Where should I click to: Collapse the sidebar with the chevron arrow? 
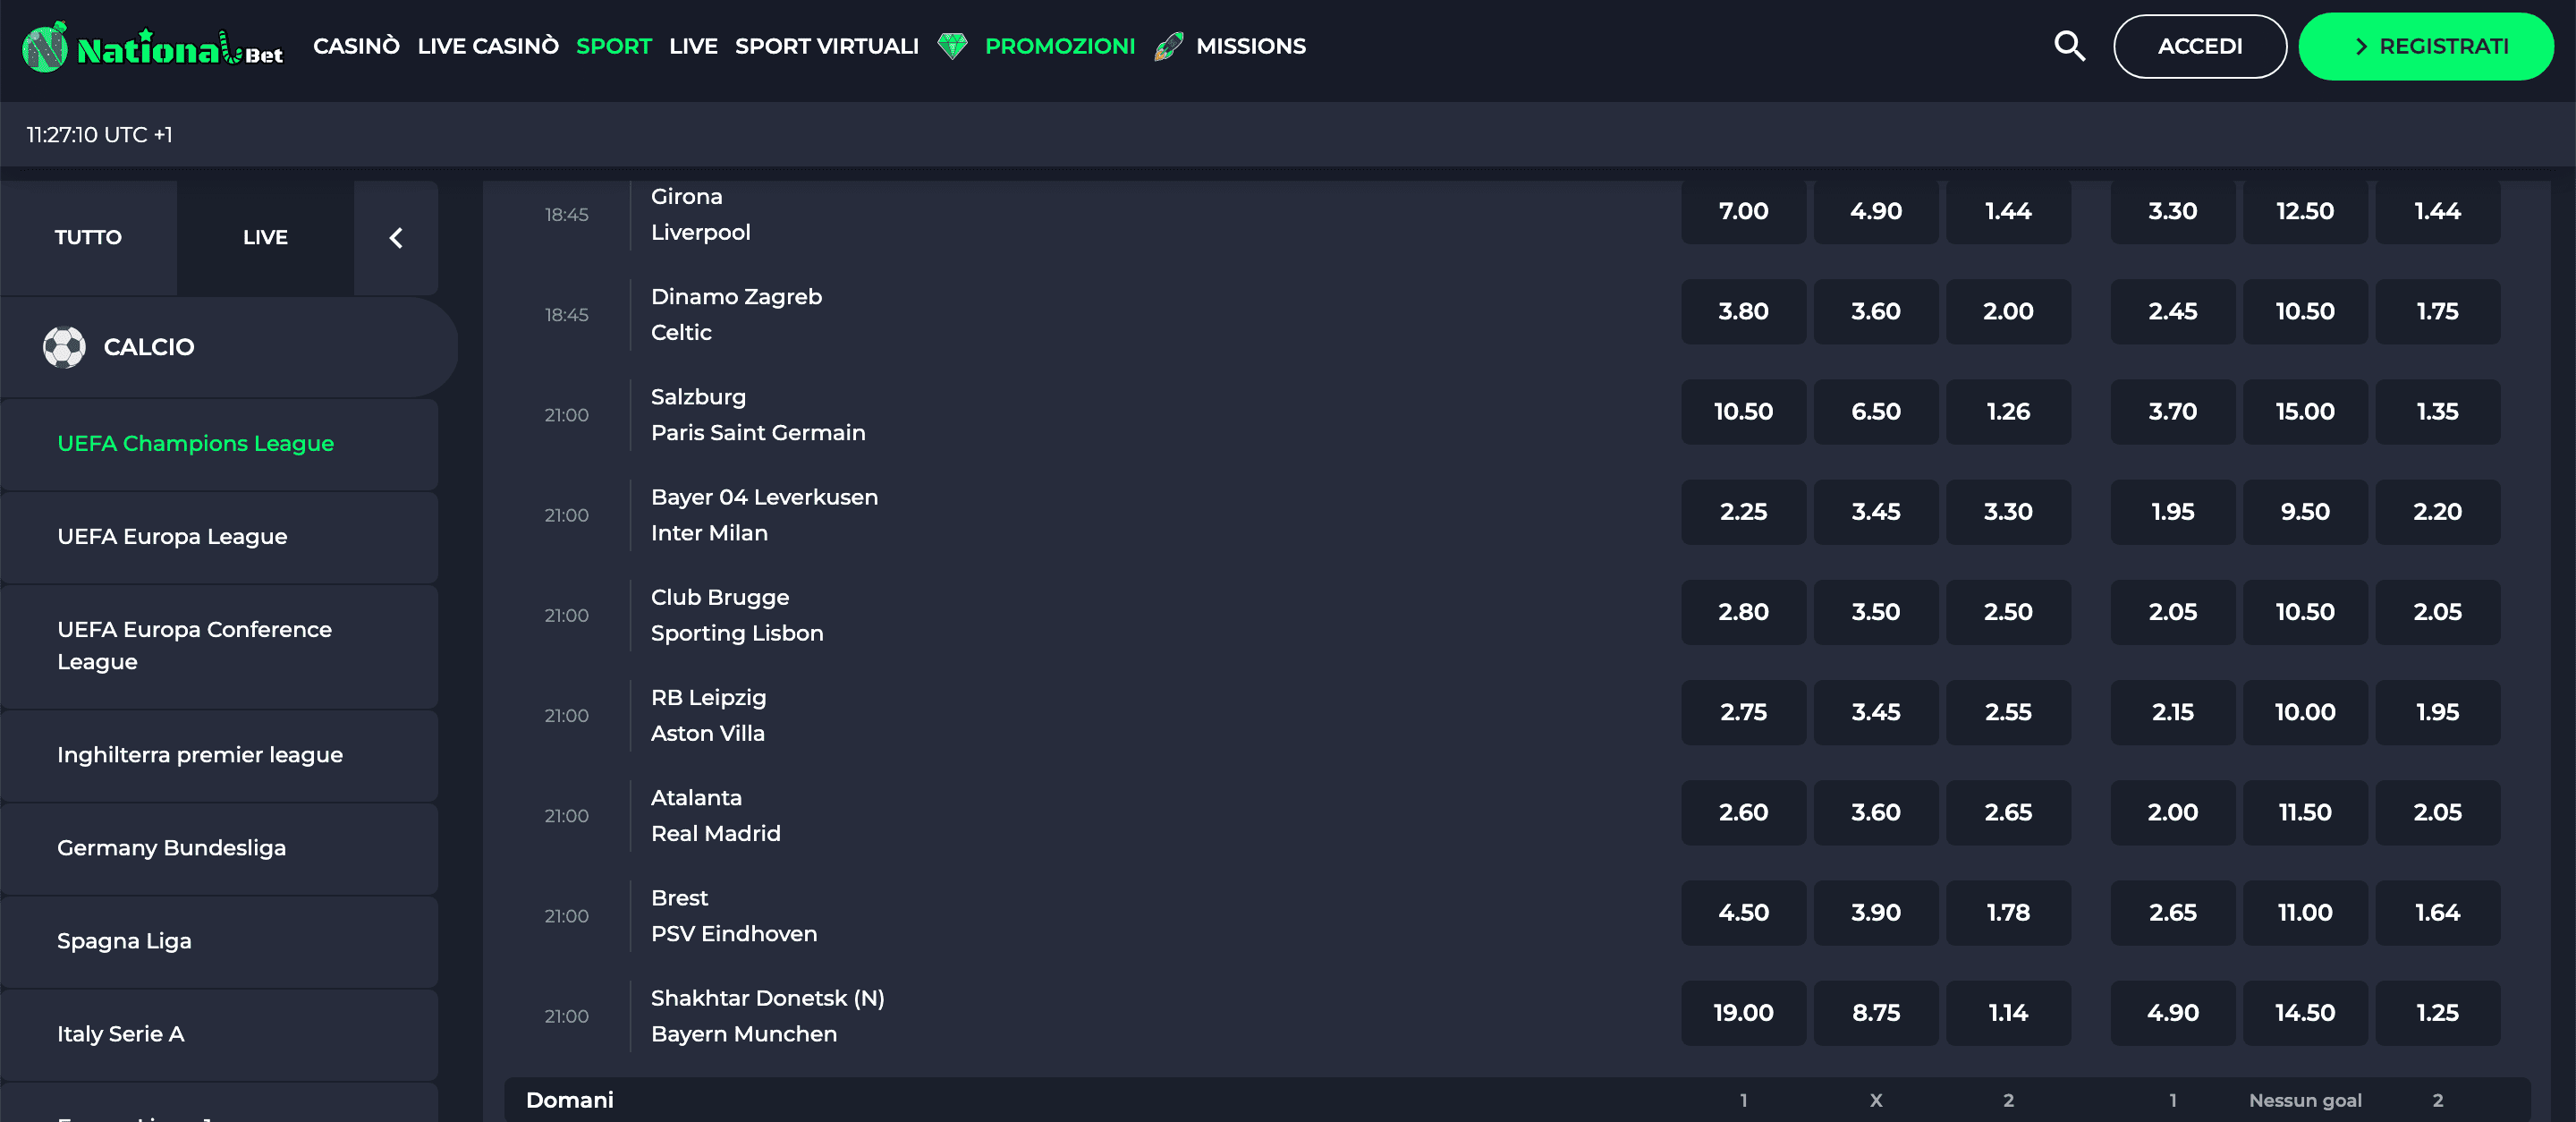[396, 238]
